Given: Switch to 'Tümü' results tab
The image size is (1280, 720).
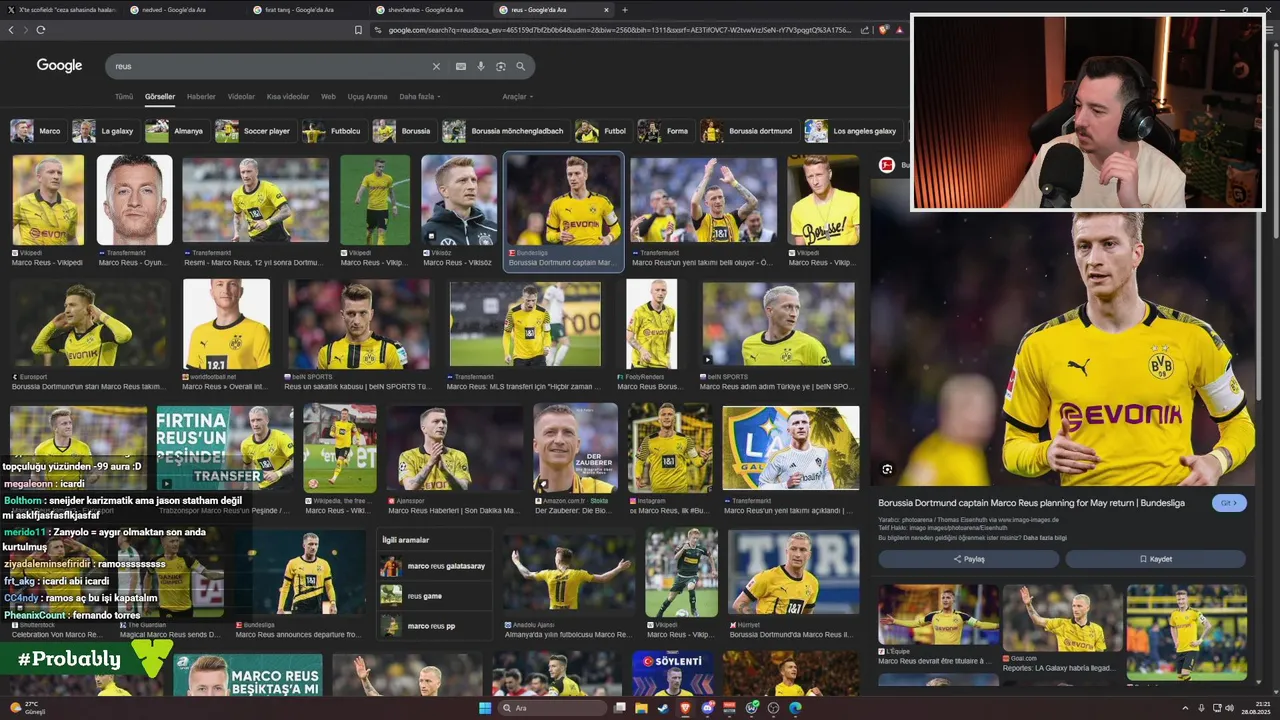Looking at the screenshot, I should coord(124,97).
